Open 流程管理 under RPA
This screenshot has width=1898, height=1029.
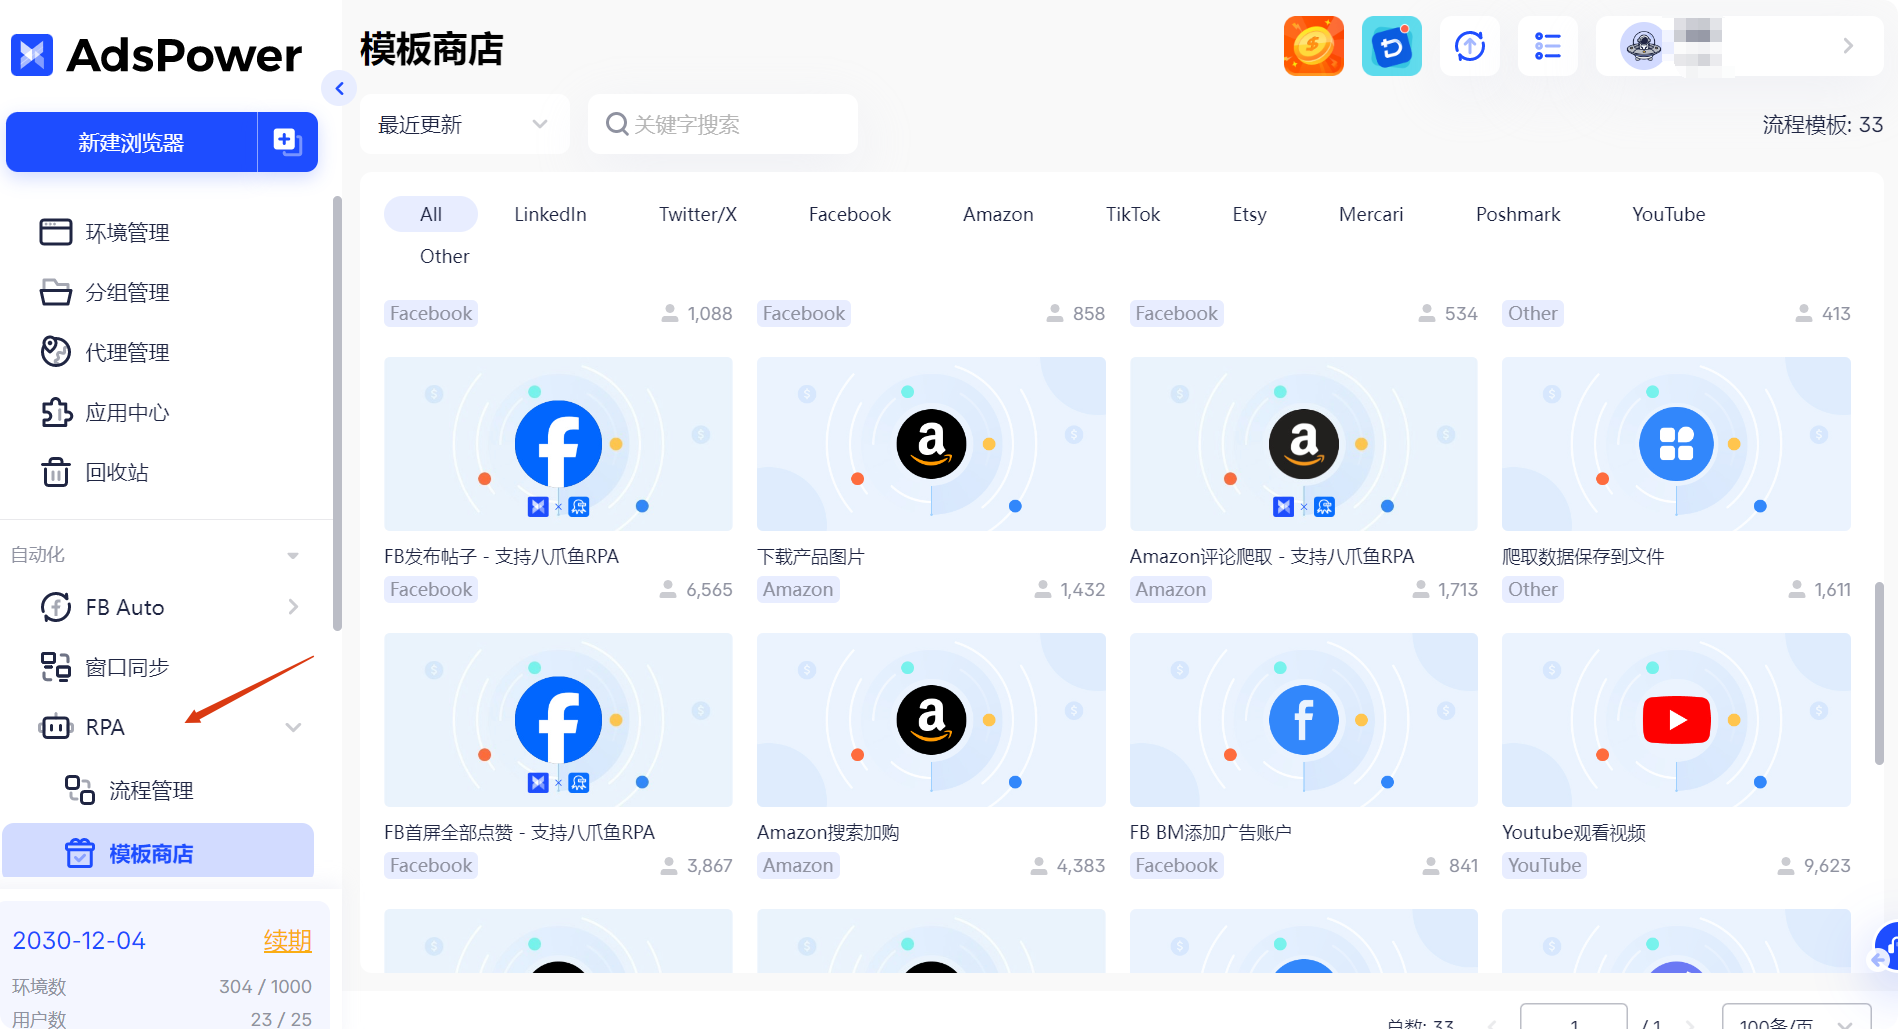coord(129,790)
